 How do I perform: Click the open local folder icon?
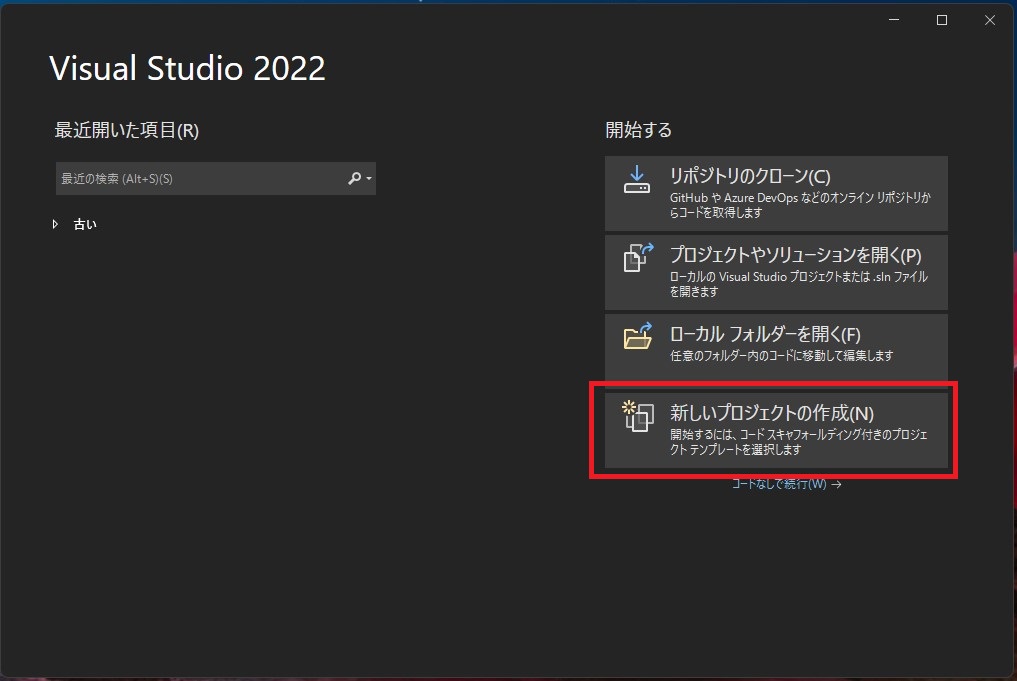638,336
